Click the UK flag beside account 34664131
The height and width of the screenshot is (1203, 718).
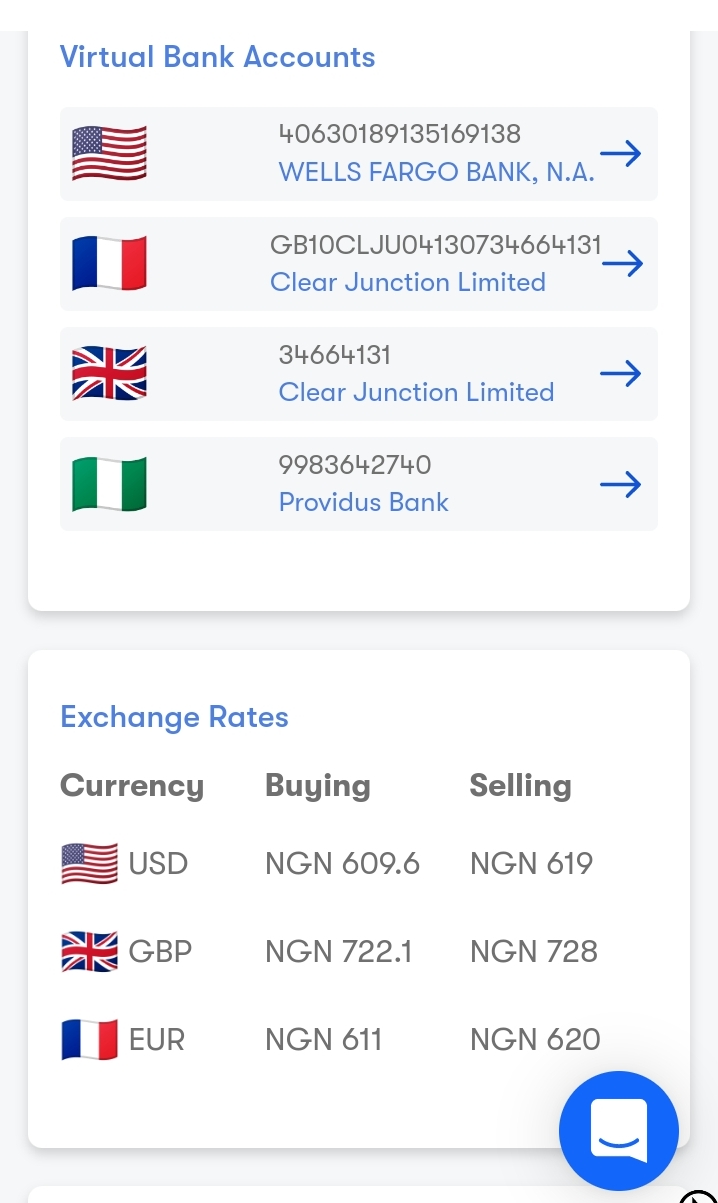pos(109,373)
